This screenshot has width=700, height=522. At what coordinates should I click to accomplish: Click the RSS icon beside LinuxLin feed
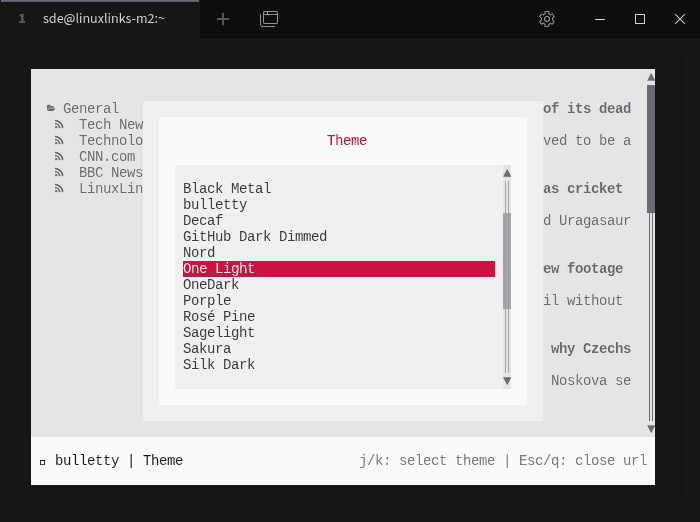point(59,188)
